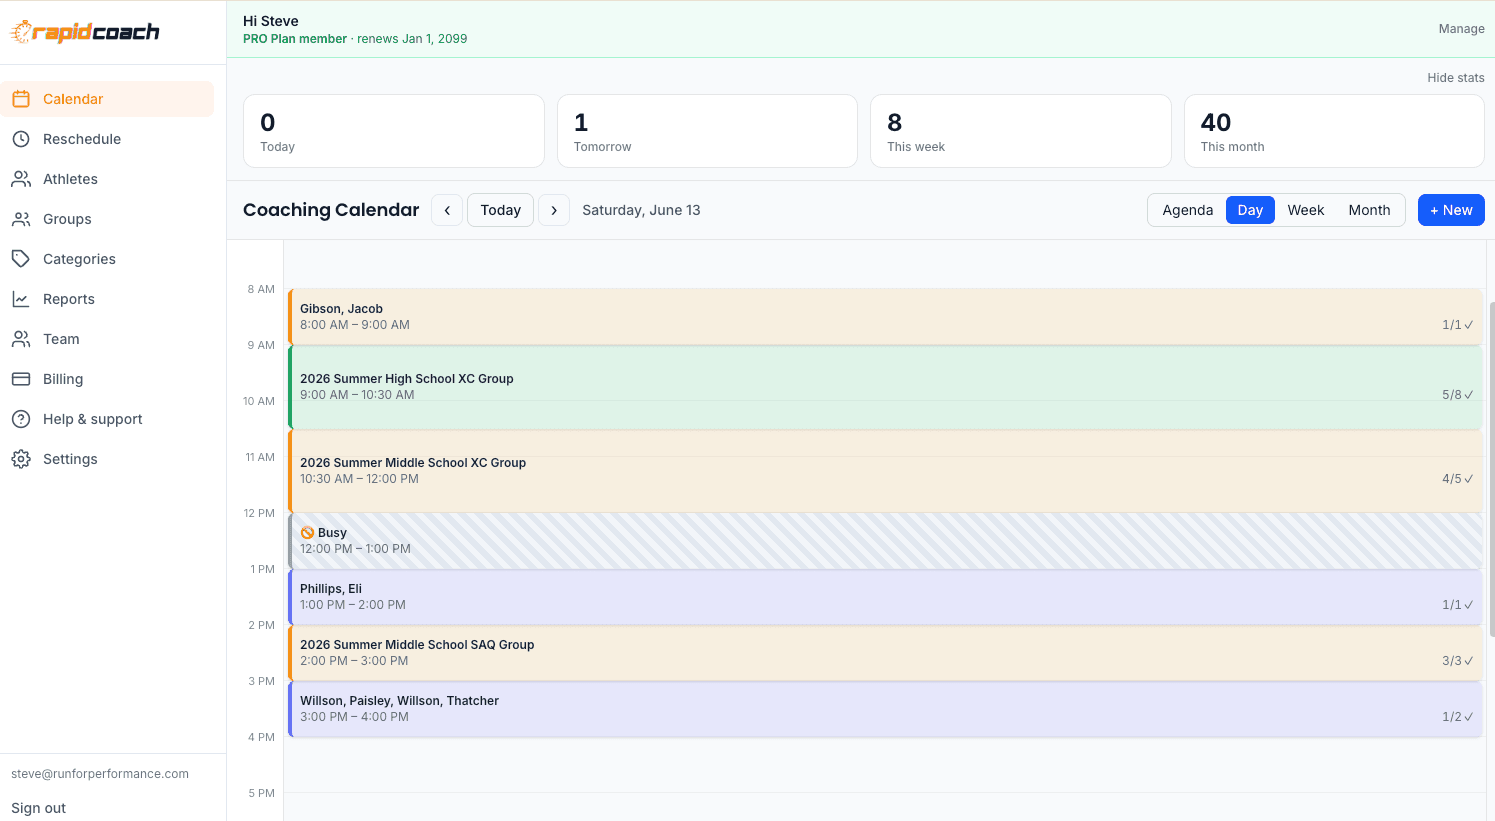The height and width of the screenshot is (821, 1495).
Task: Open the Athletes page
Action: 107,179
